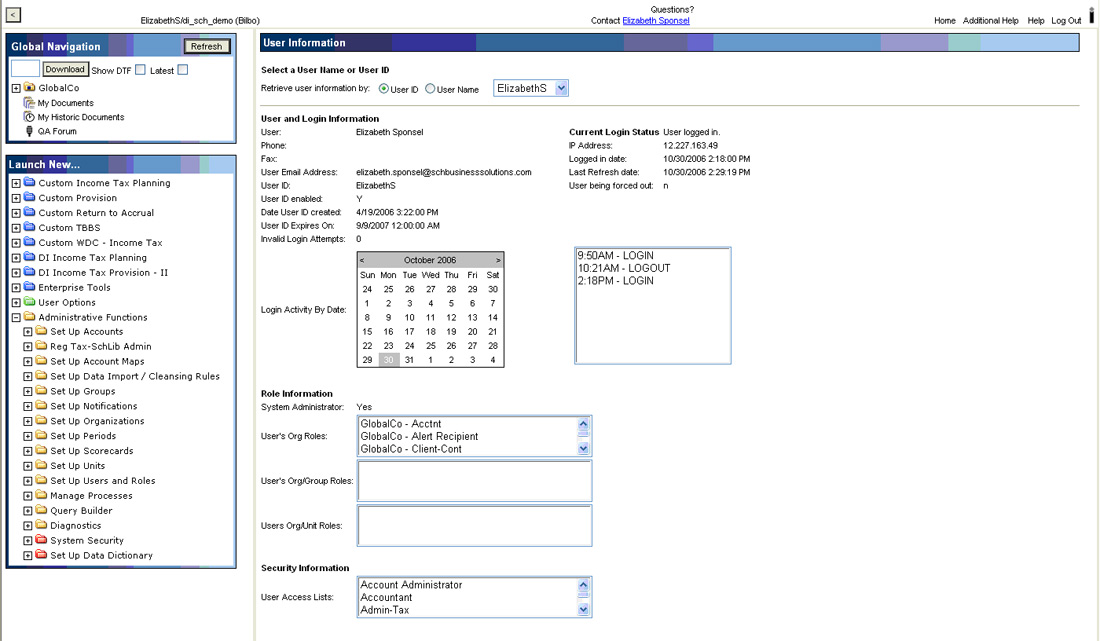Viewport: 1100px width, 641px height.
Task: Select Account Administrator in User Access Lists
Action: click(x=411, y=585)
